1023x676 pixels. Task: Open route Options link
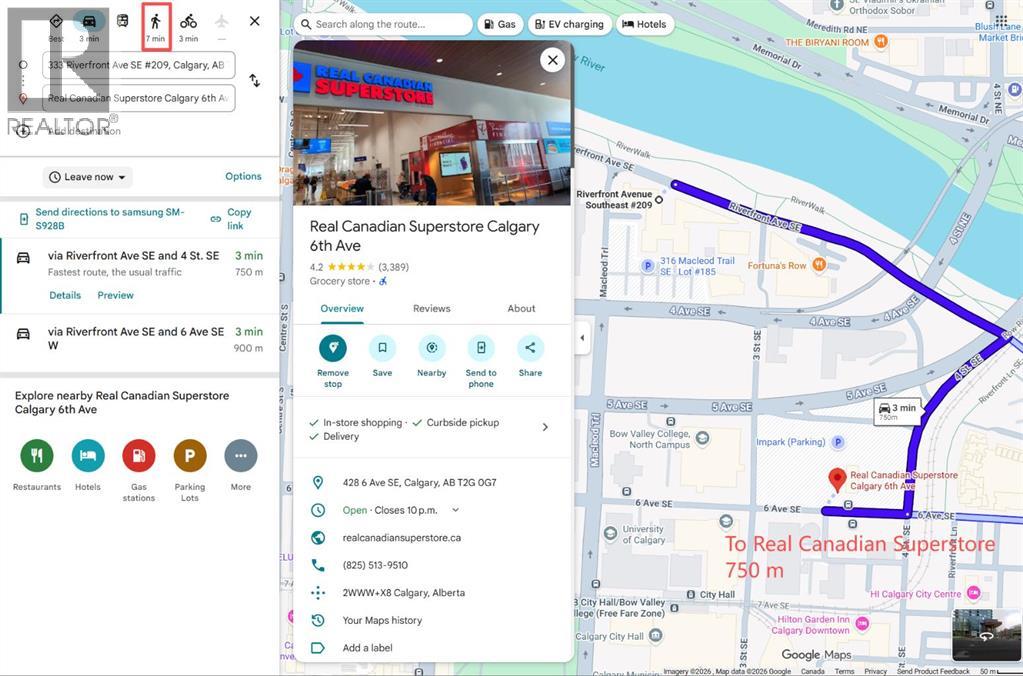(x=243, y=176)
